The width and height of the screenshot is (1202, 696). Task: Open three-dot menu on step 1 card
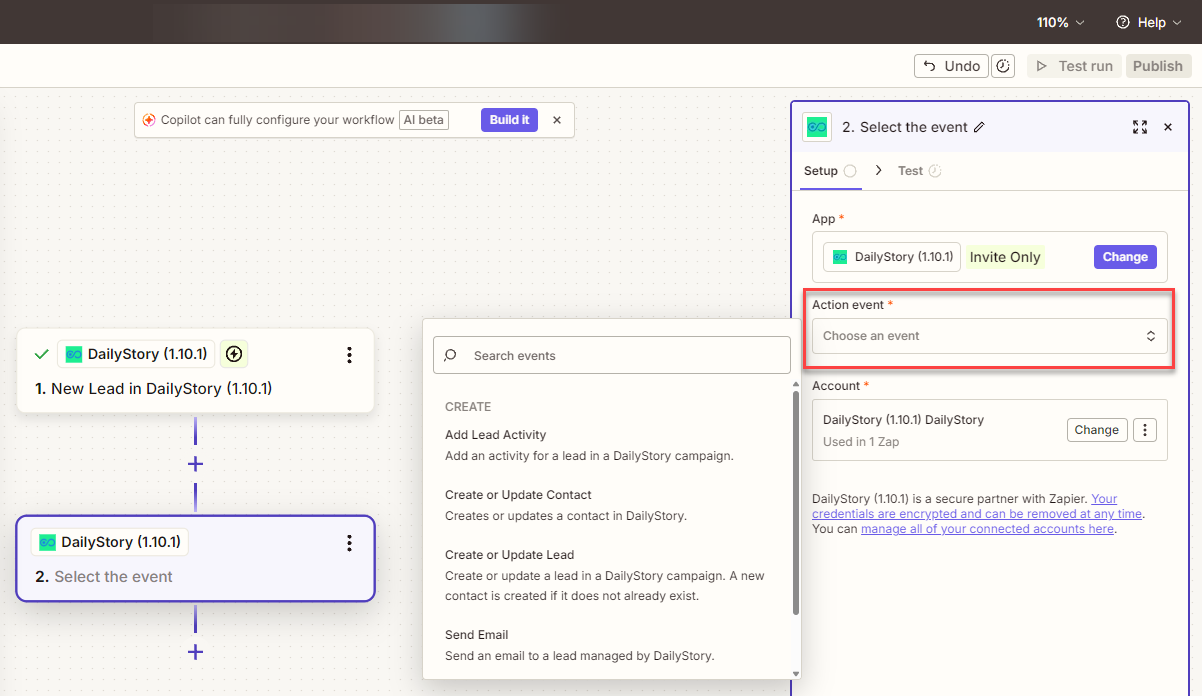[x=349, y=355]
